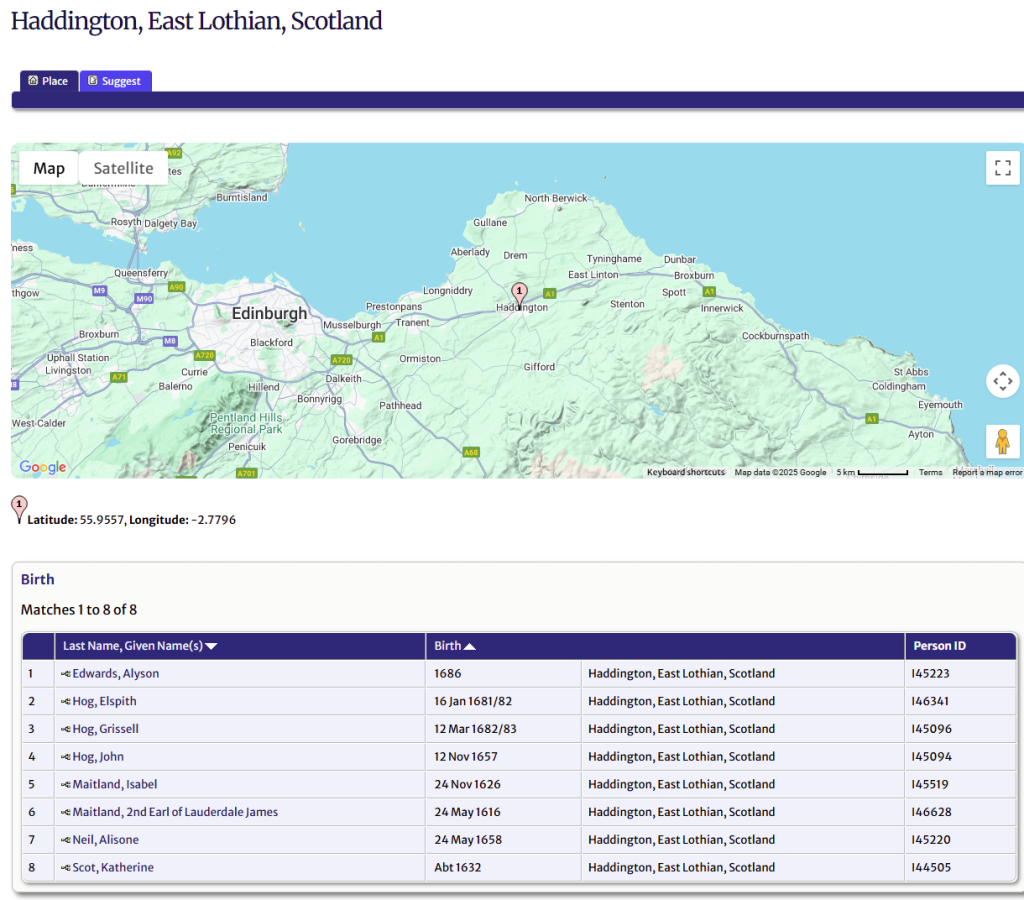Screen dimensions: 1024x900
Task: Open the map Terms link
Action: (x=930, y=472)
